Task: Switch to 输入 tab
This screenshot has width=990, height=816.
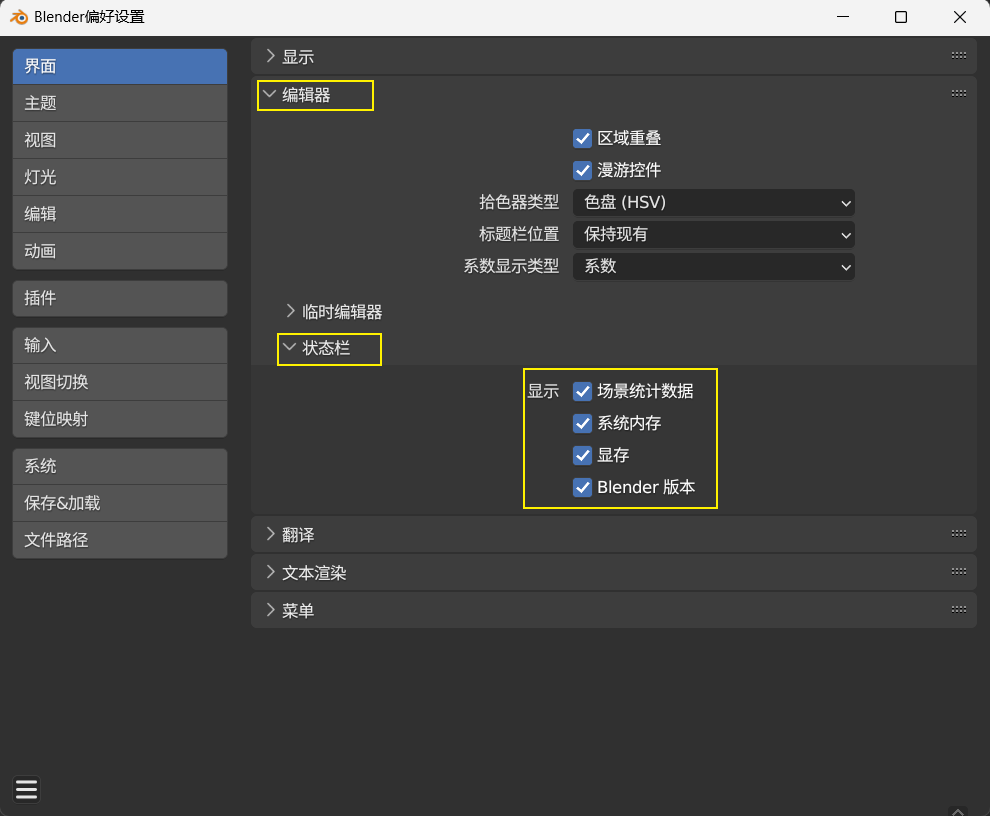Action: tap(120, 345)
